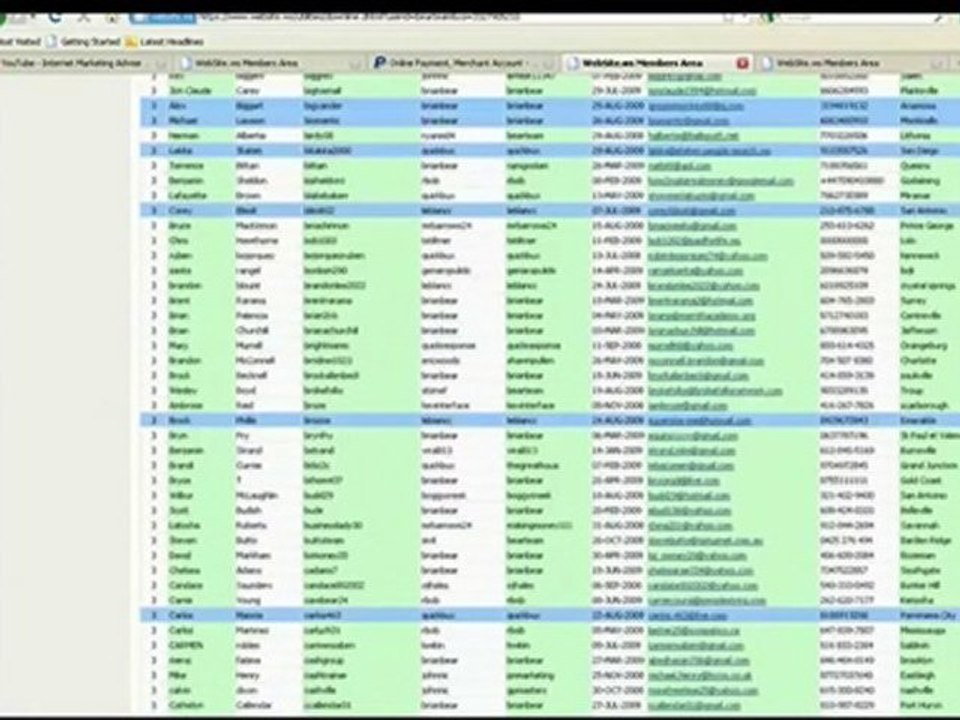Select the last name cell "Hawthorne"
This screenshot has height=720, width=960.
coord(257,241)
